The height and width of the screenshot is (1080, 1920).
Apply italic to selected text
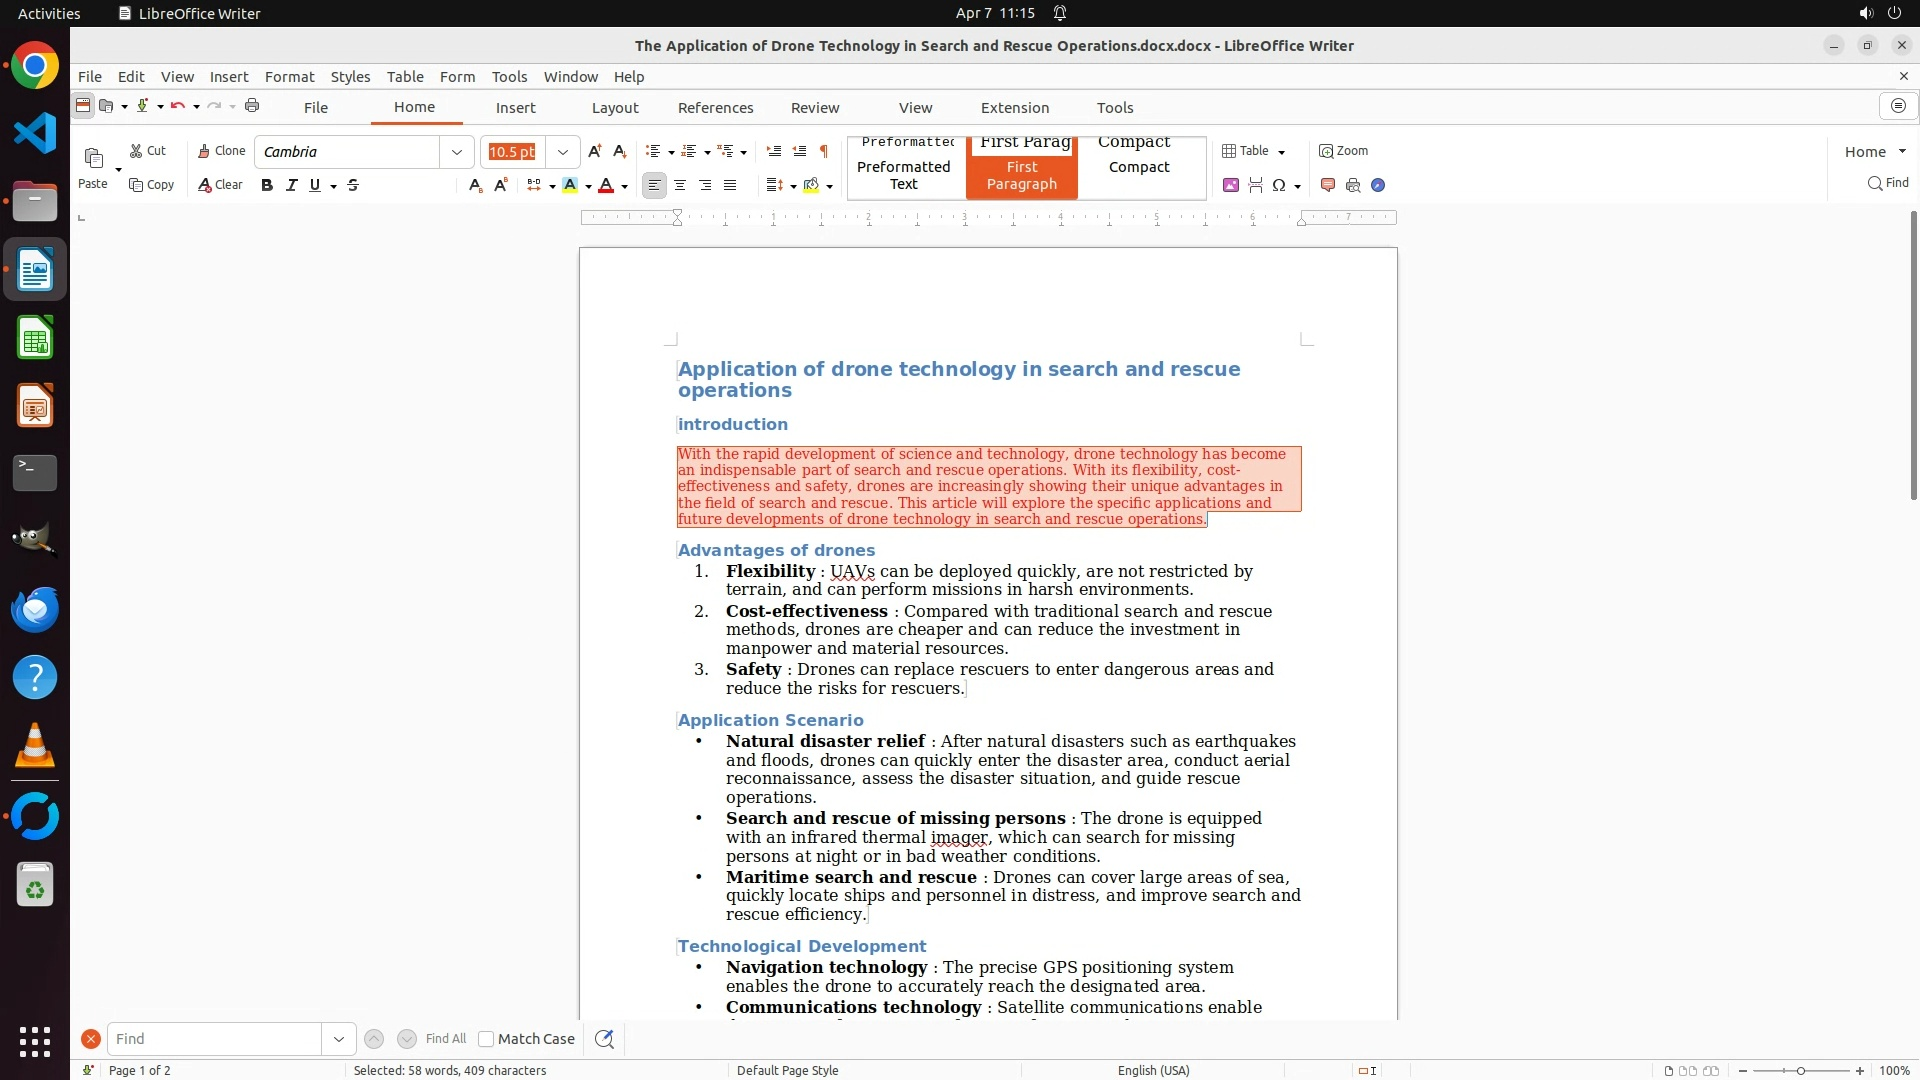(291, 185)
